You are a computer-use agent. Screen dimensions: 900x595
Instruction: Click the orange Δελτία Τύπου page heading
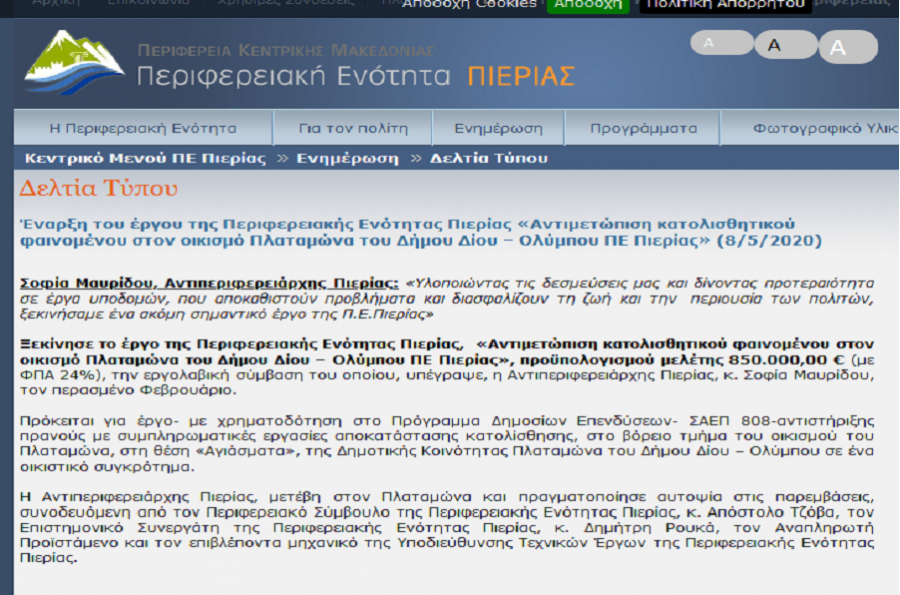(x=98, y=188)
